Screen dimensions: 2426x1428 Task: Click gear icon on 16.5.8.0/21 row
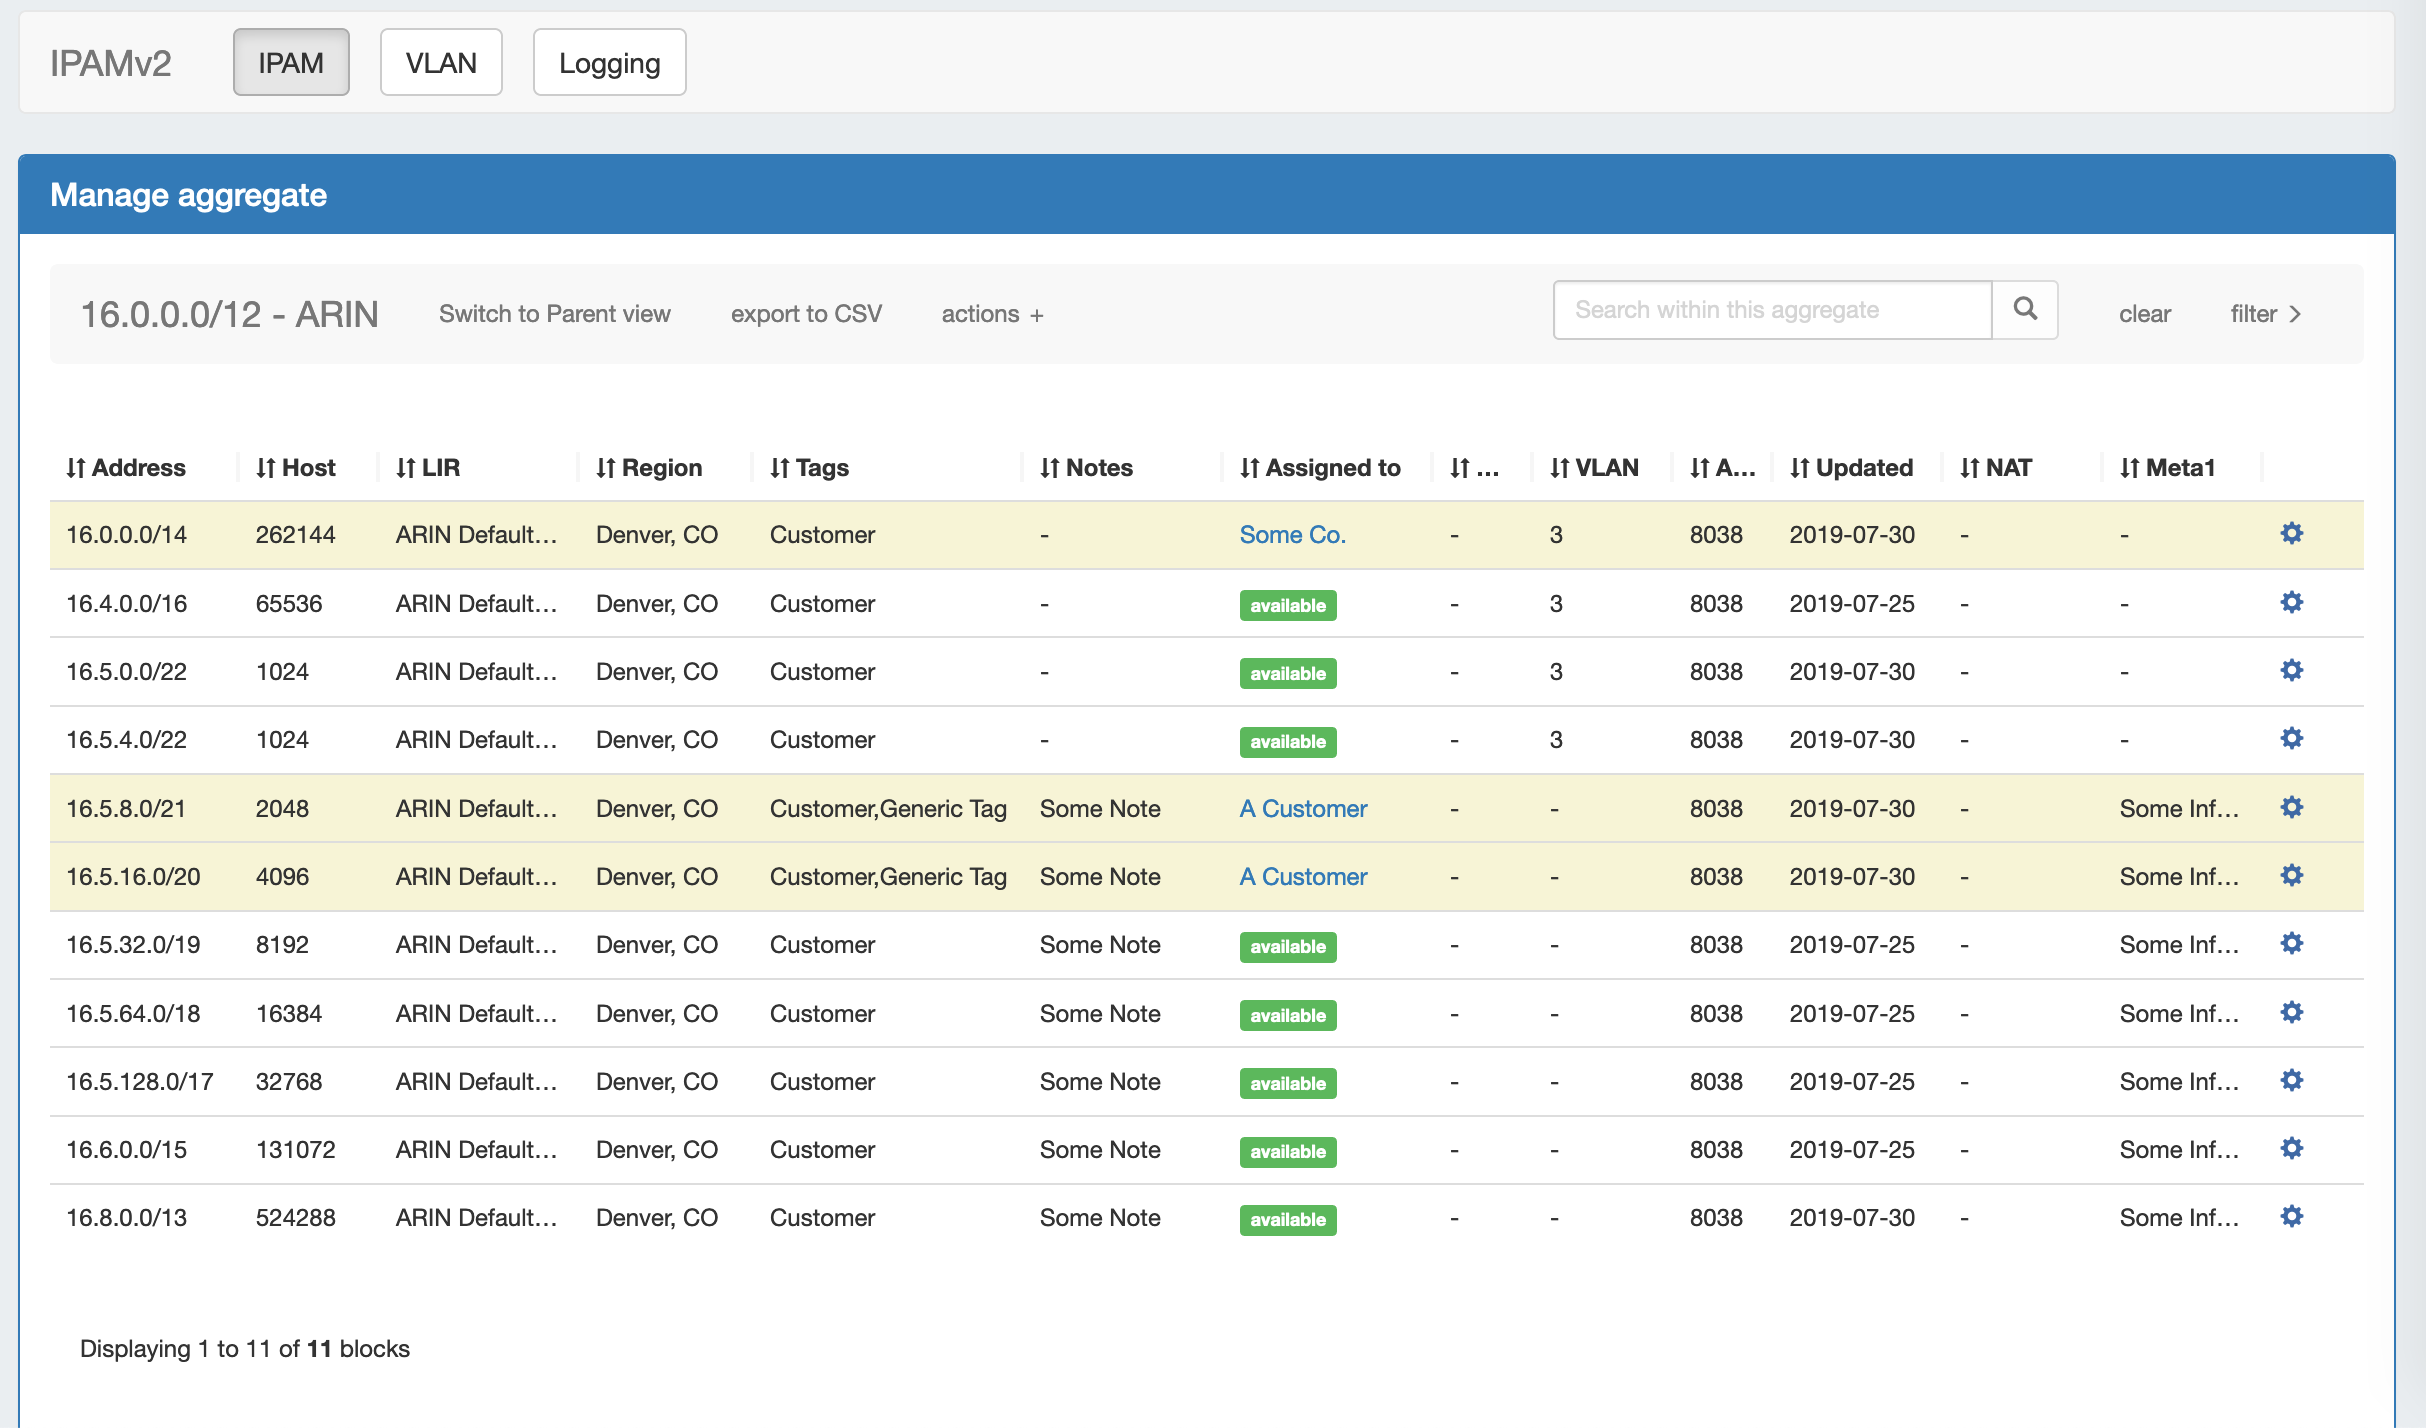2291,807
